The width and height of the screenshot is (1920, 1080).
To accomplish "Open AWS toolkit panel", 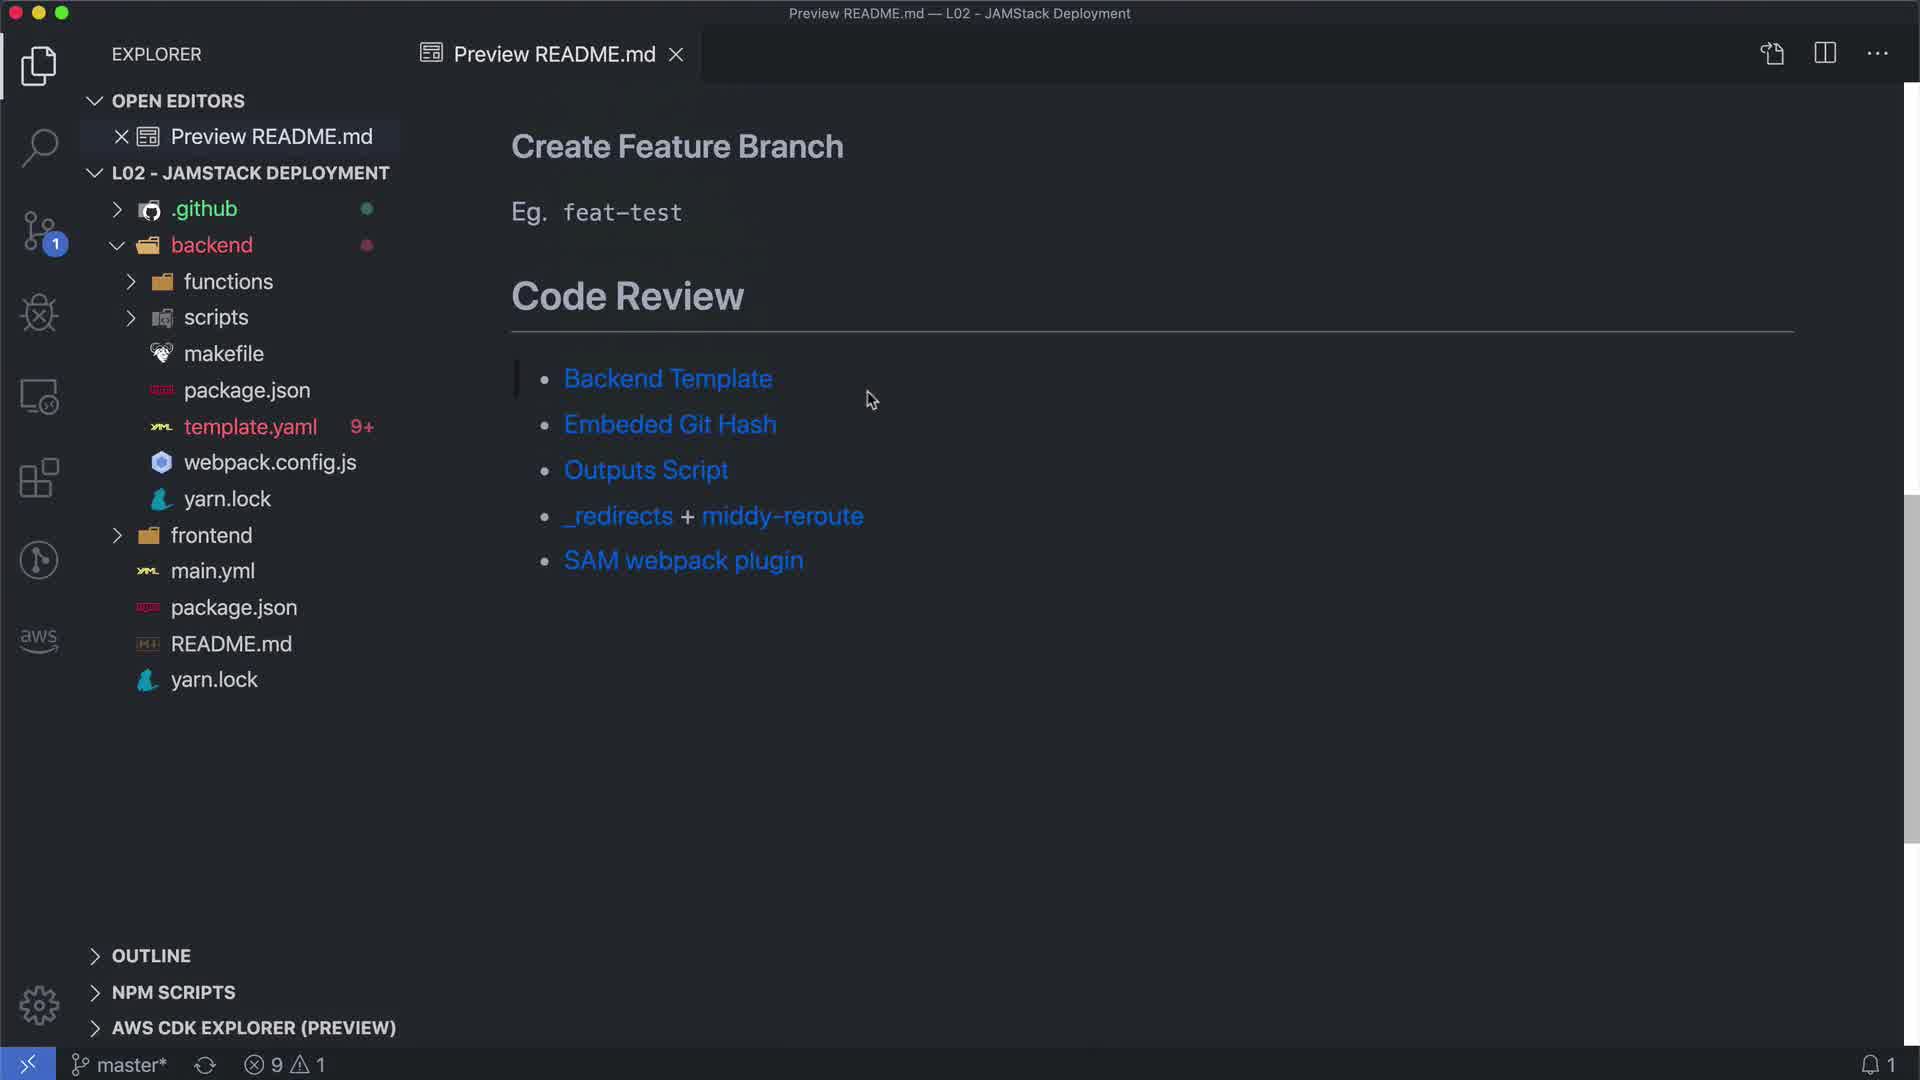I will (39, 640).
